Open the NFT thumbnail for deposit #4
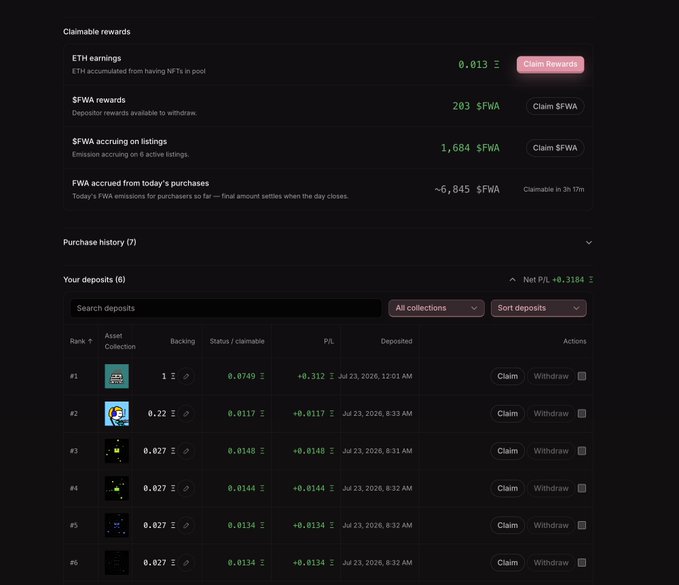 coord(116,488)
